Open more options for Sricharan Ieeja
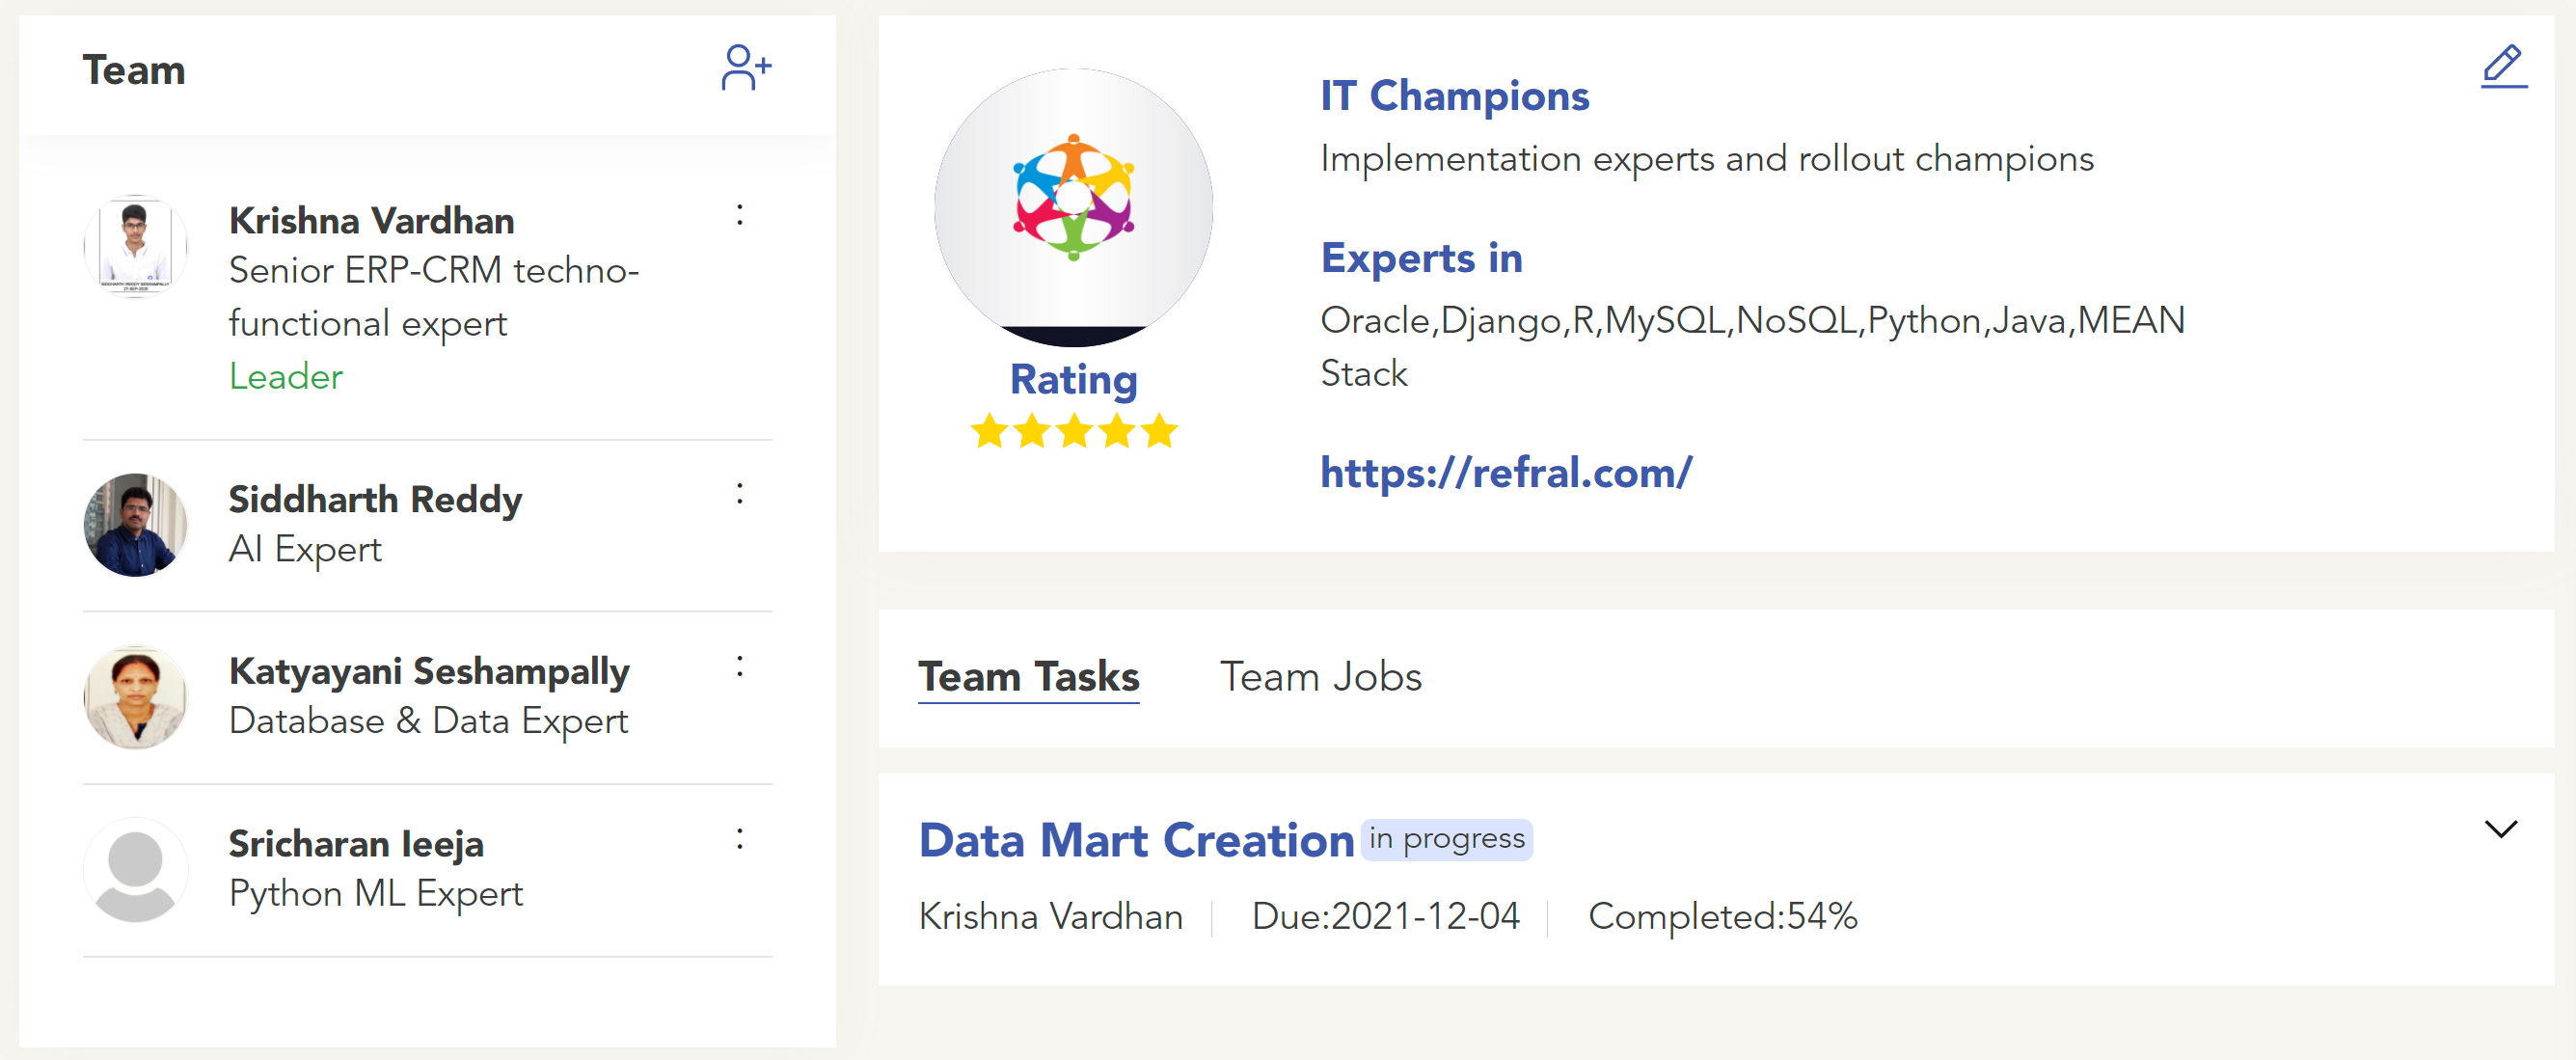This screenshot has height=1060, width=2576. (740, 839)
